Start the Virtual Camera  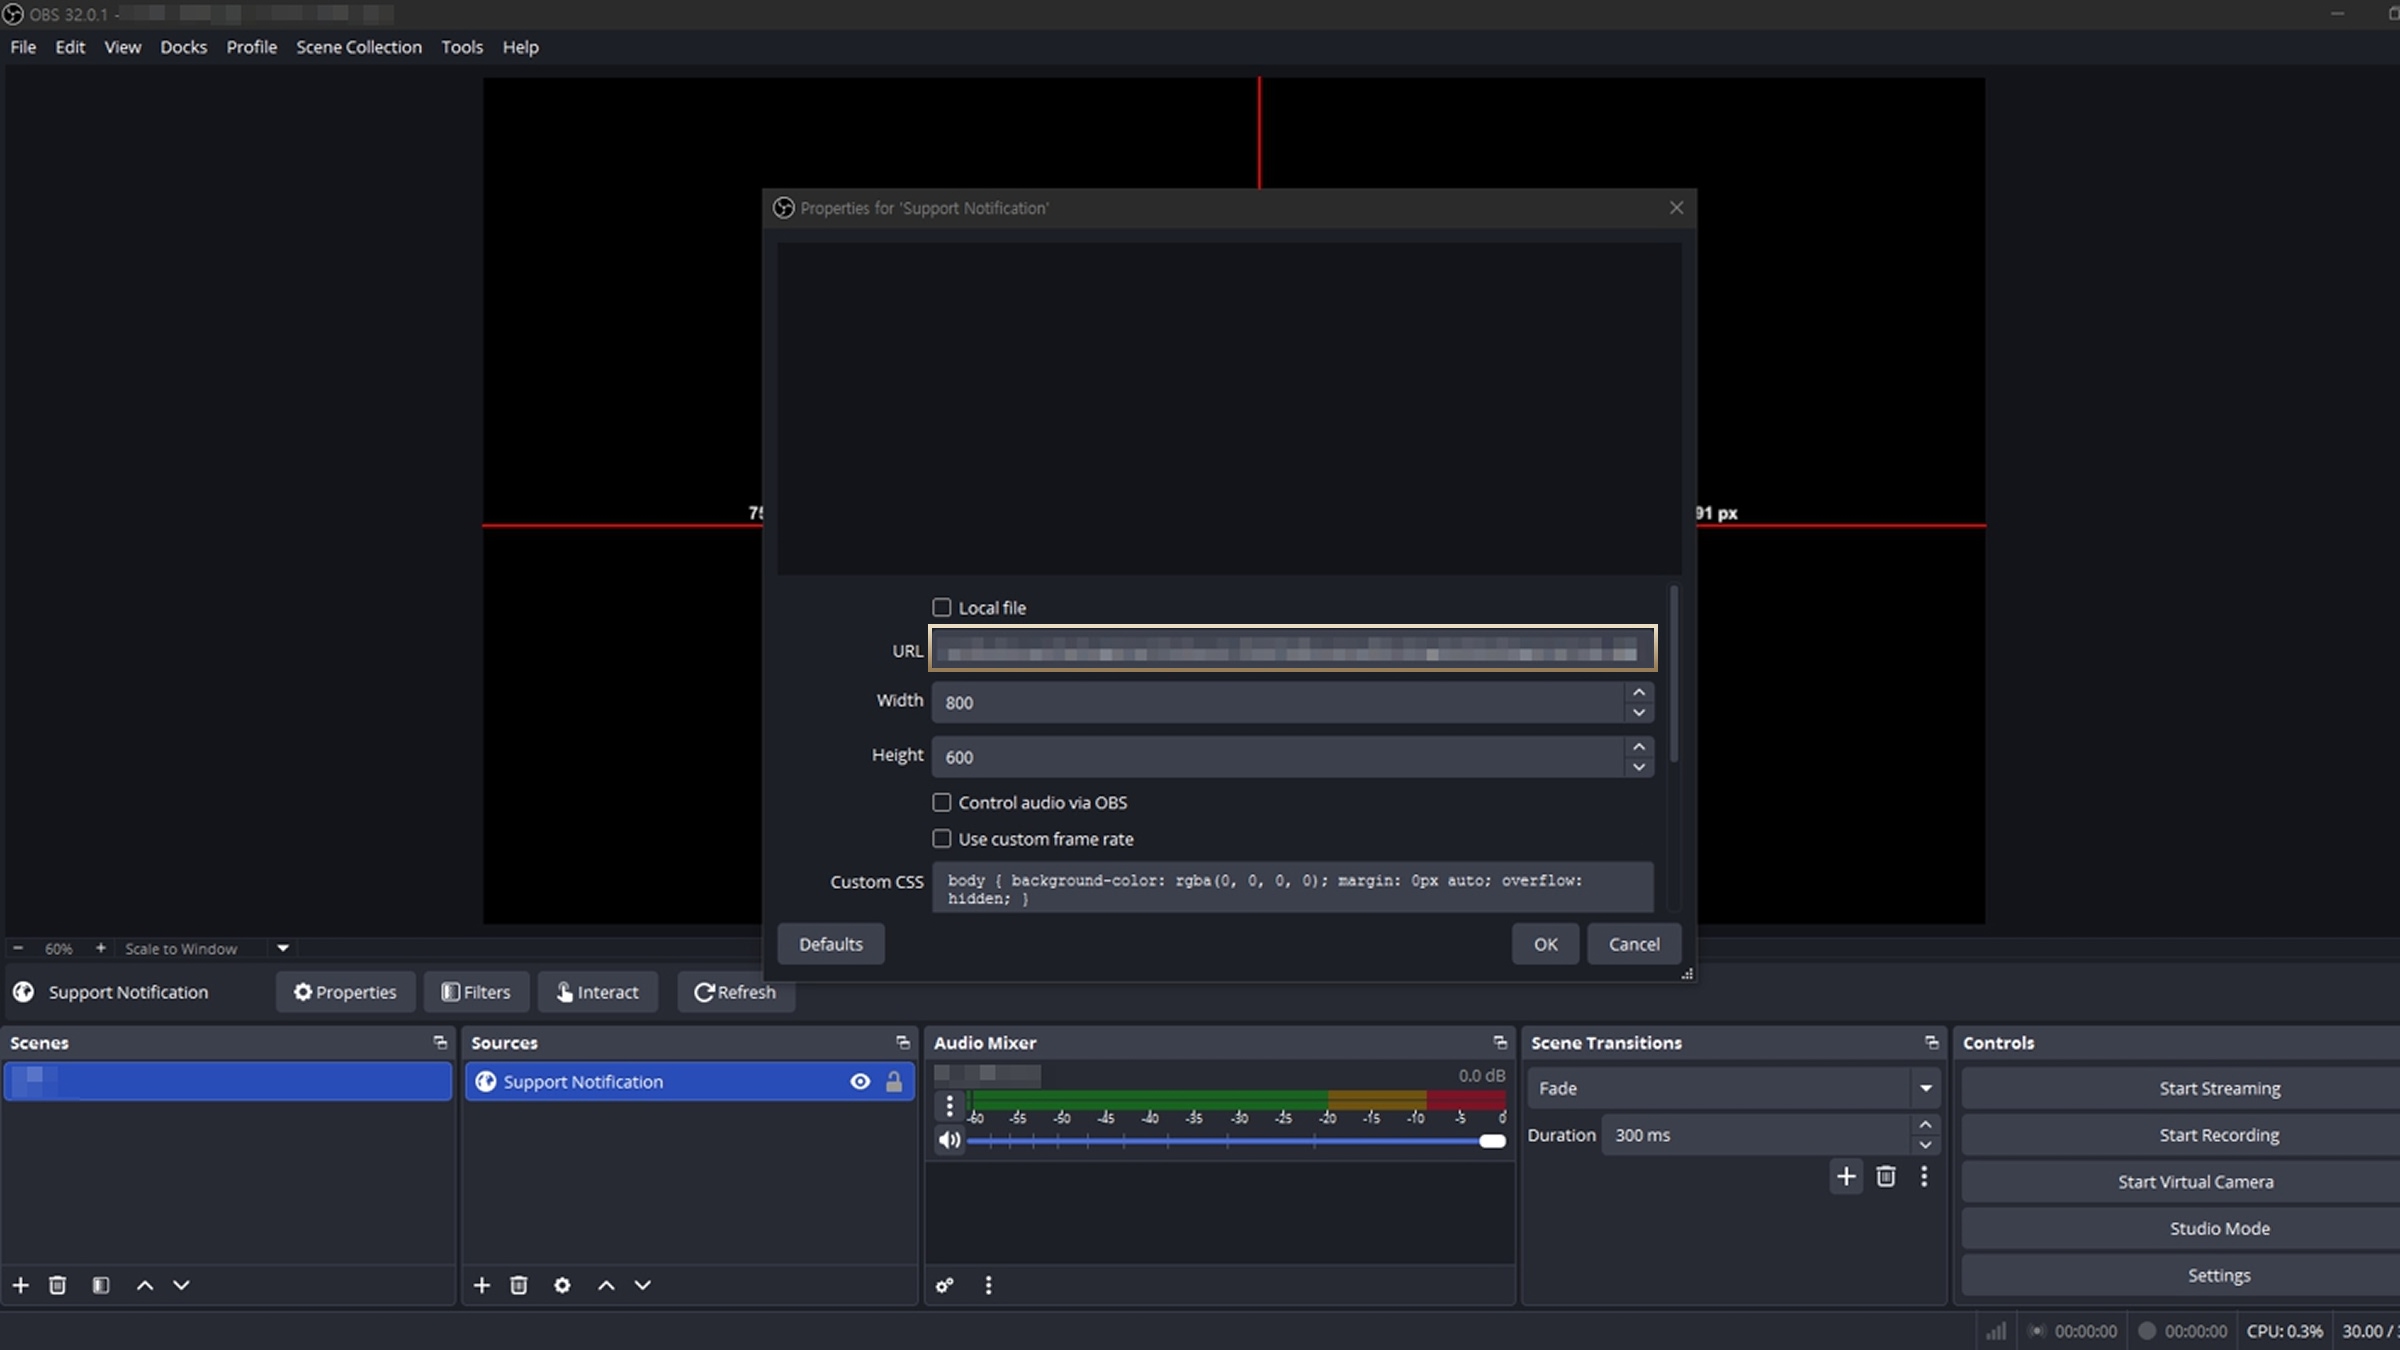[2180, 1182]
